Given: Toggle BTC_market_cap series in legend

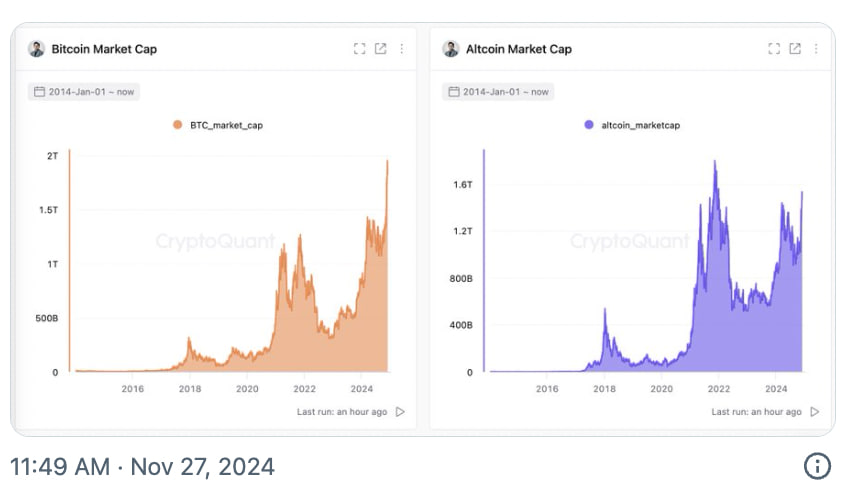Looking at the screenshot, I should (x=218, y=125).
